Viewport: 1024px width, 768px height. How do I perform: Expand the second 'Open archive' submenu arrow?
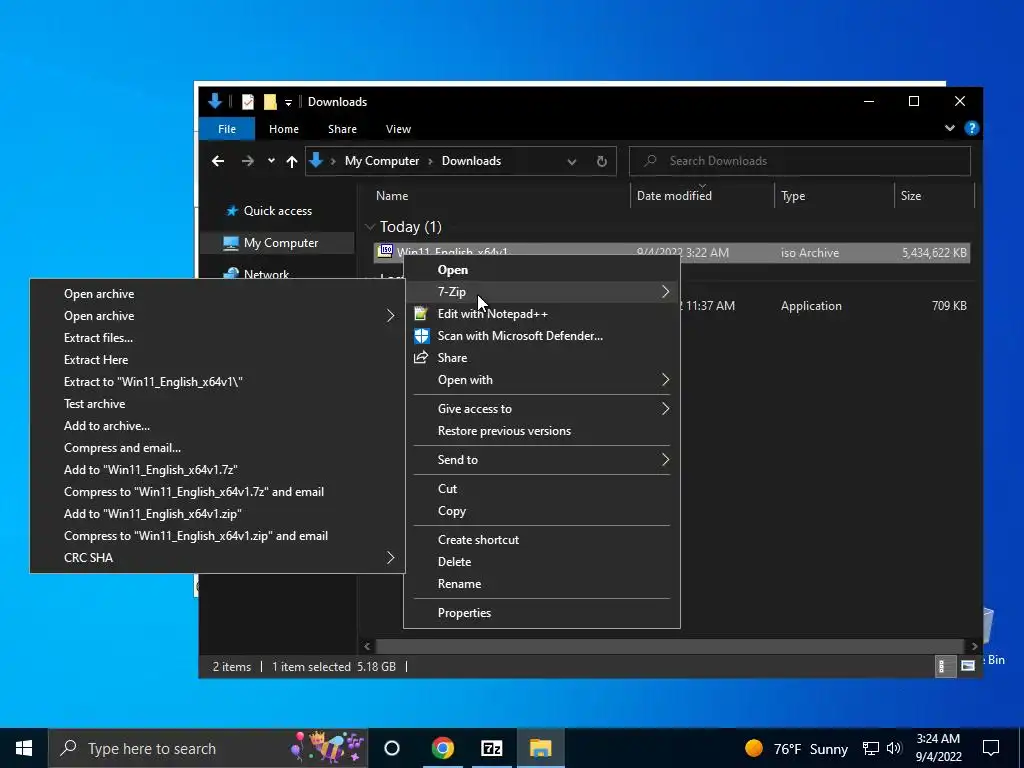tap(391, 316)
